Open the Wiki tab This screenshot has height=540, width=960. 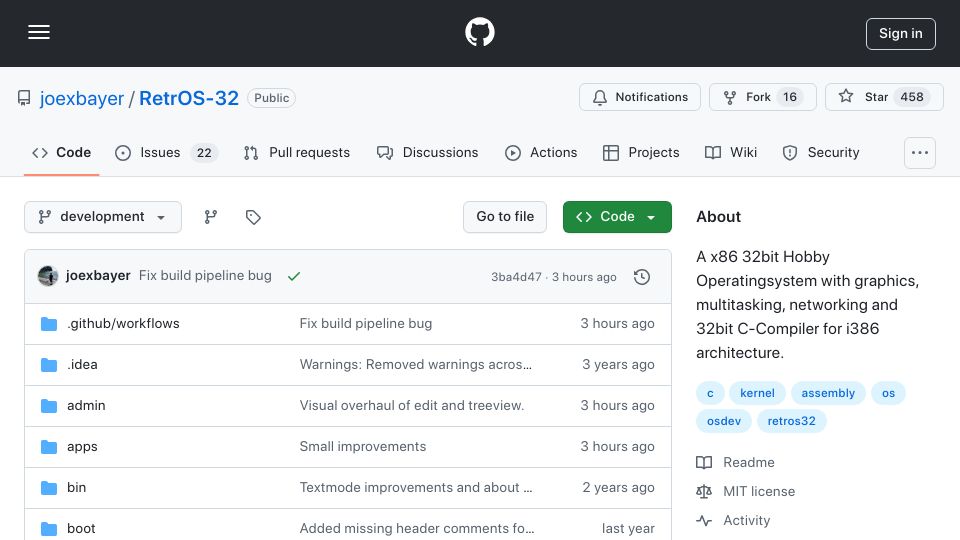click(731, 152)
